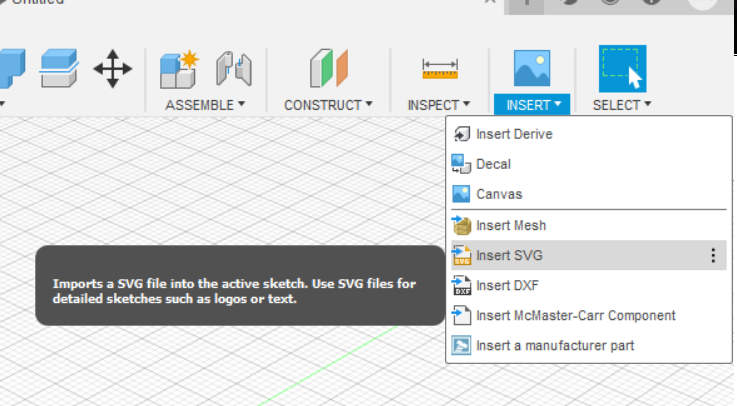Expand the ASSEMBLE dropdown

[x=205, y=104]
